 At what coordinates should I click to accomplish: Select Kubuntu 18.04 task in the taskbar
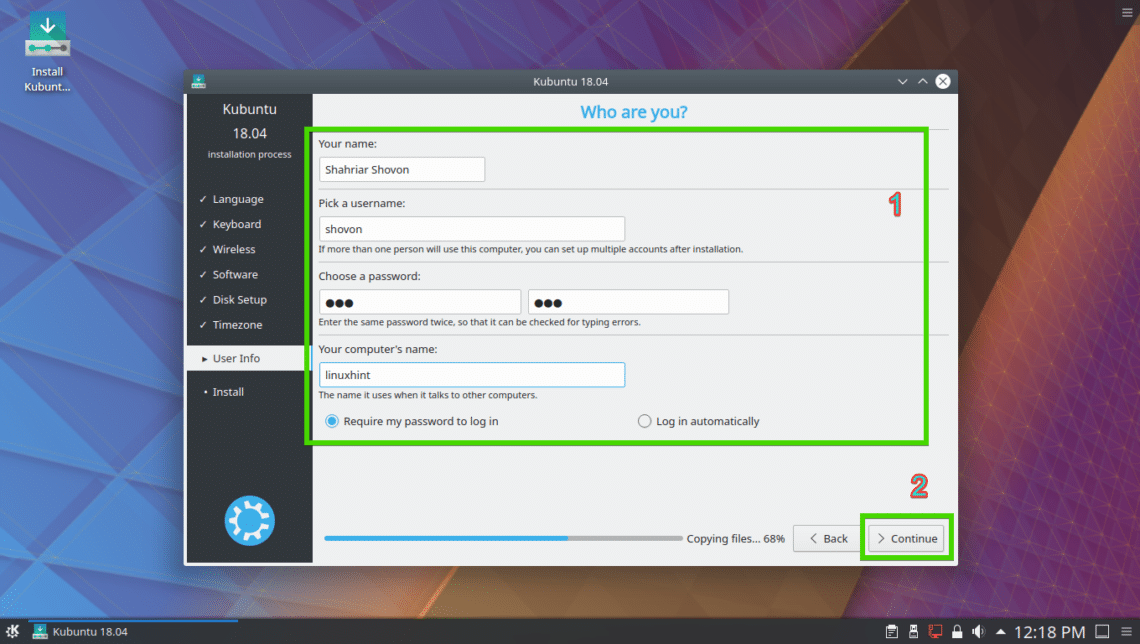[133, 632]
